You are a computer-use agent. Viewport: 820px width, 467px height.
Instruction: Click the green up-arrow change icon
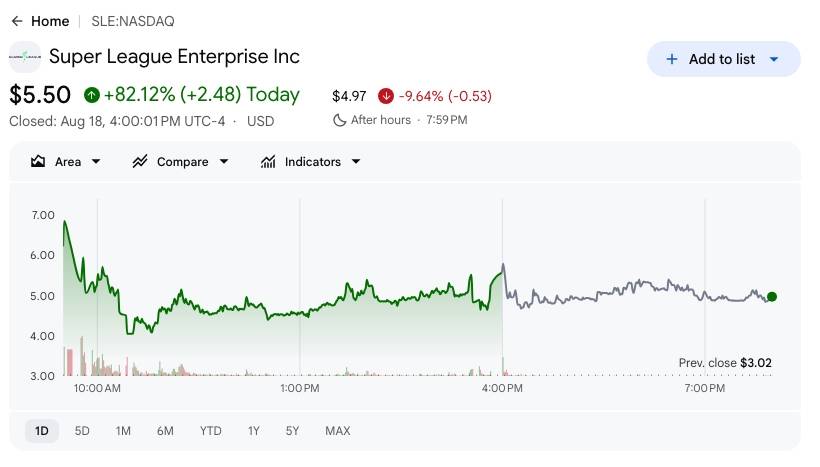tap(92, 95)
